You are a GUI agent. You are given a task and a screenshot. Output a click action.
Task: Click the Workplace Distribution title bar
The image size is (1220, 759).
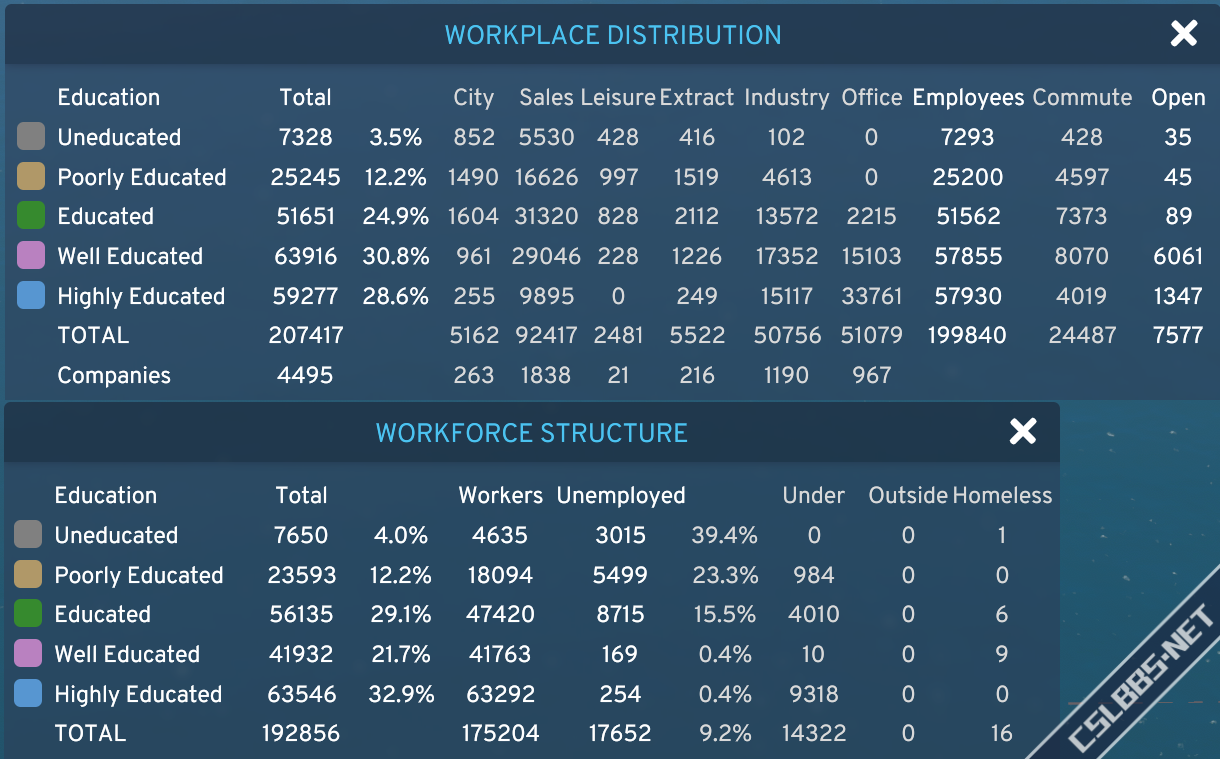click(x=612, y=35)
